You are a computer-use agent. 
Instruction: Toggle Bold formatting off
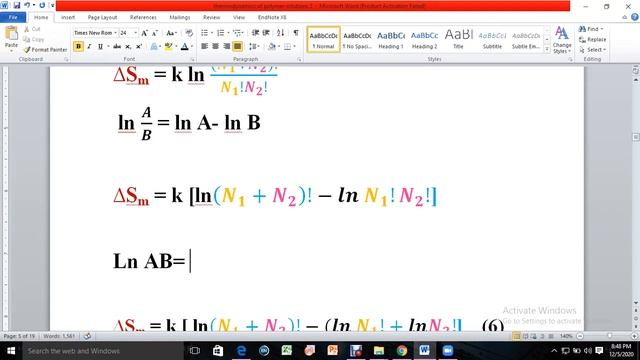coord(78,47)
